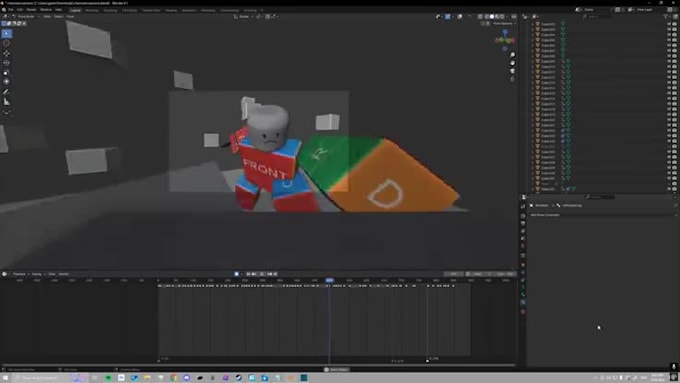Switch to material preview shading

click(x=497, y=16)
